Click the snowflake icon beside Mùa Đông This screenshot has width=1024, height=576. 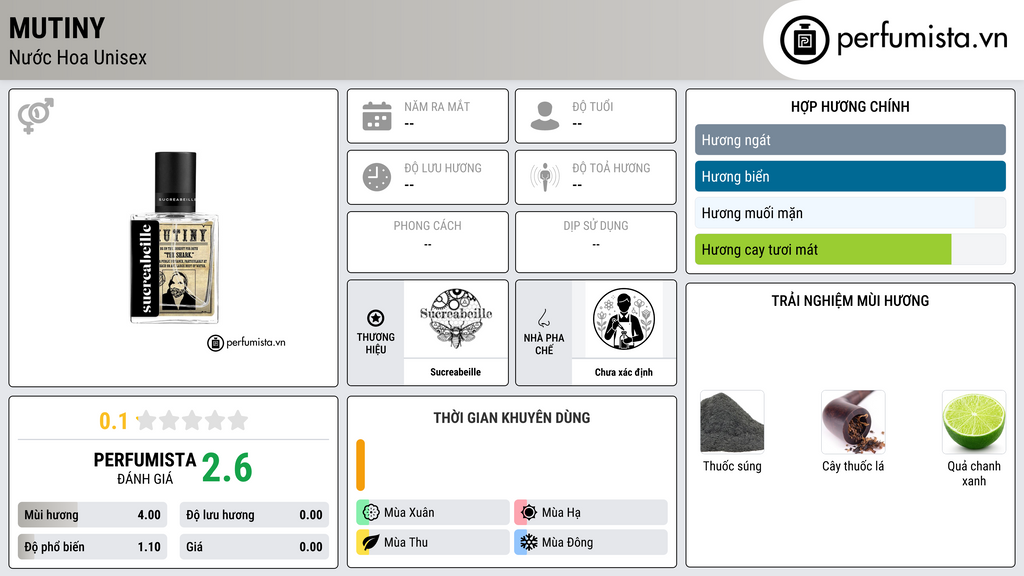(529, 542)
